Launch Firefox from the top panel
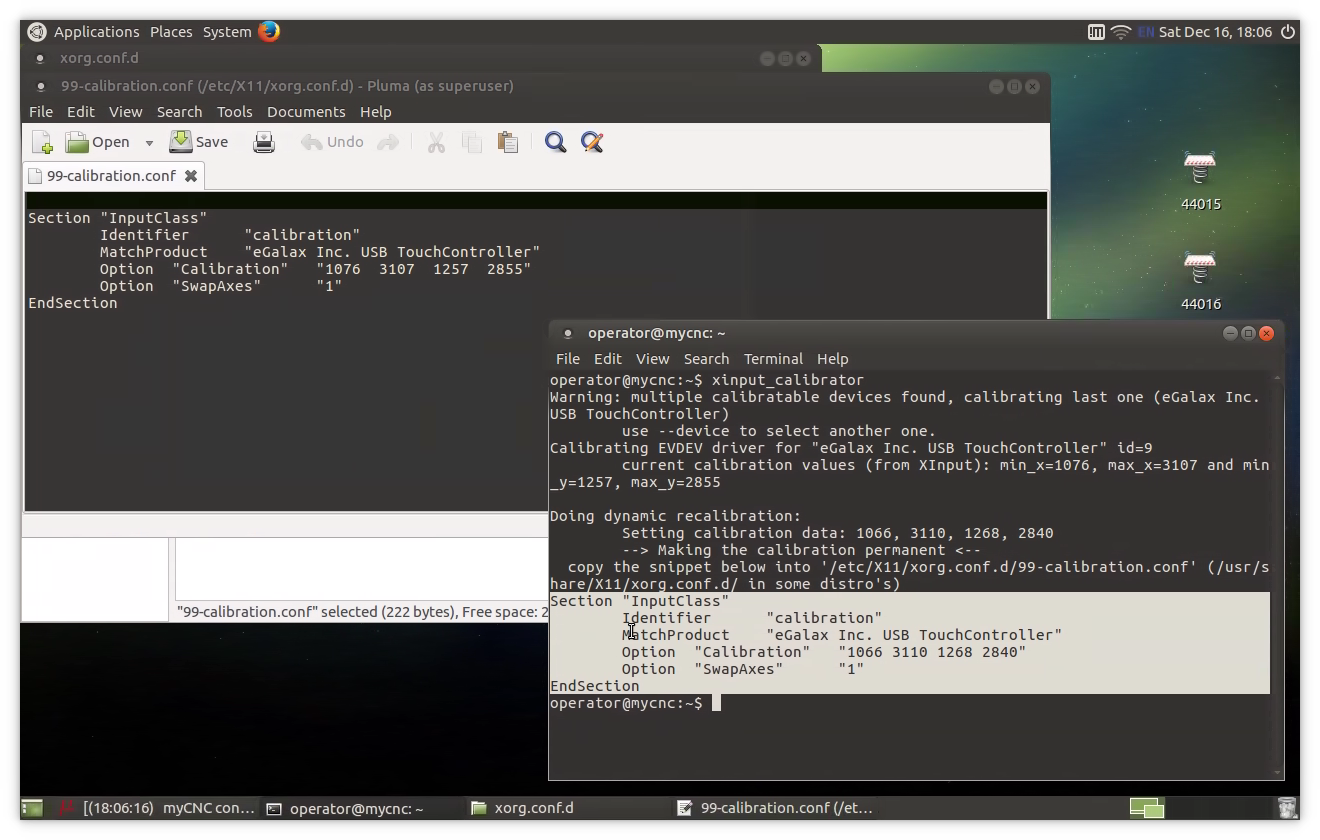This screenshot has width=1320, height=840. pyautogui.click(x=269, y=31)
